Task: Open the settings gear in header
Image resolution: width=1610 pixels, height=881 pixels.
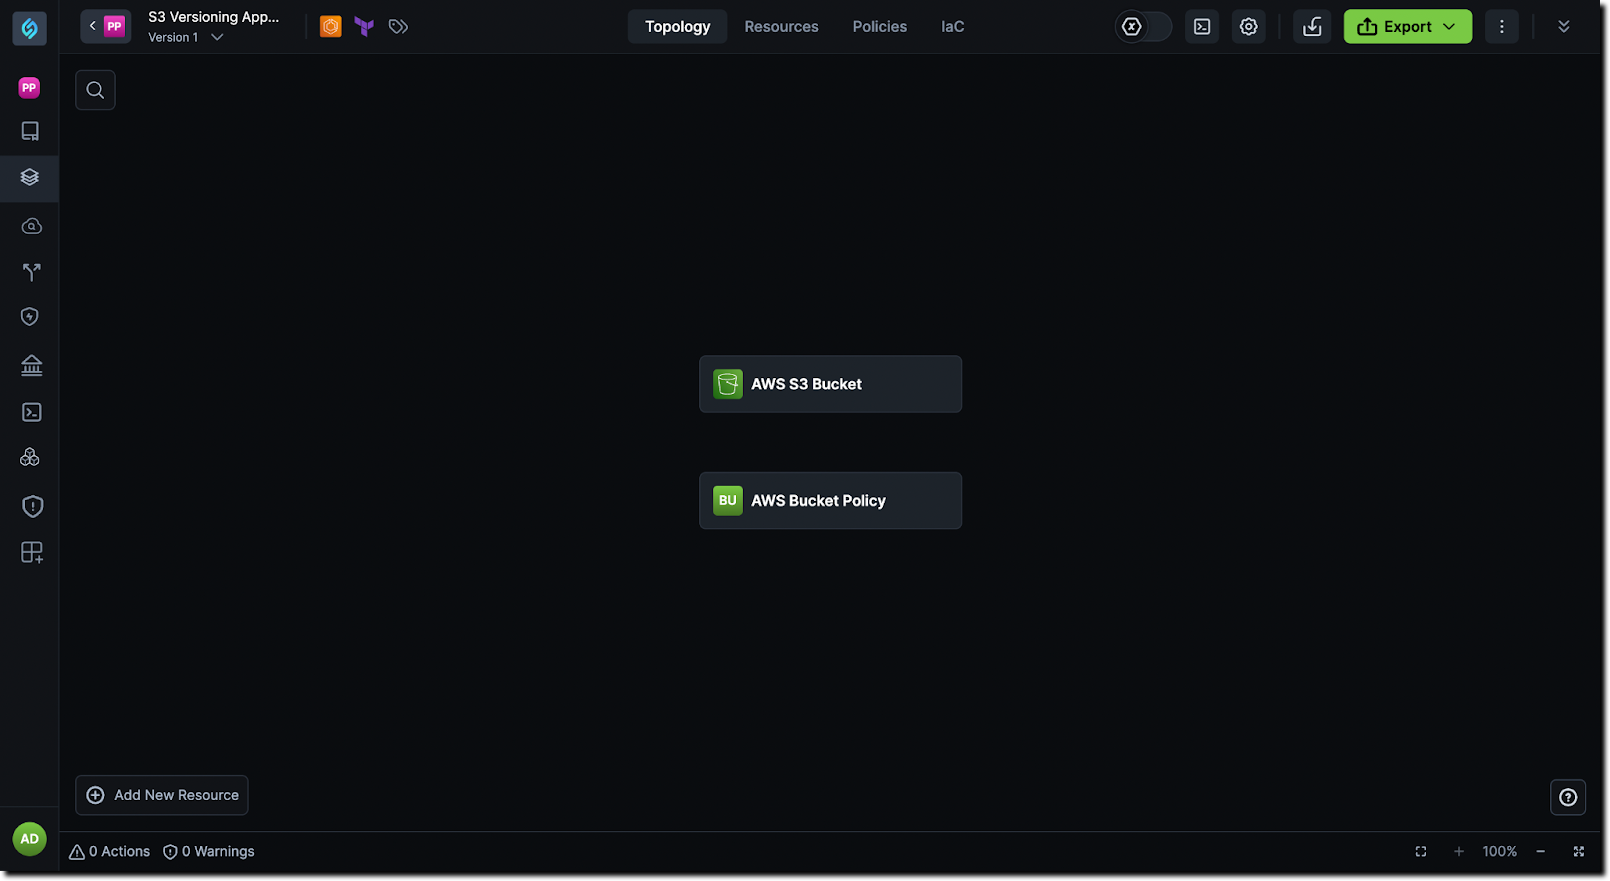Action: [1248, 27]
